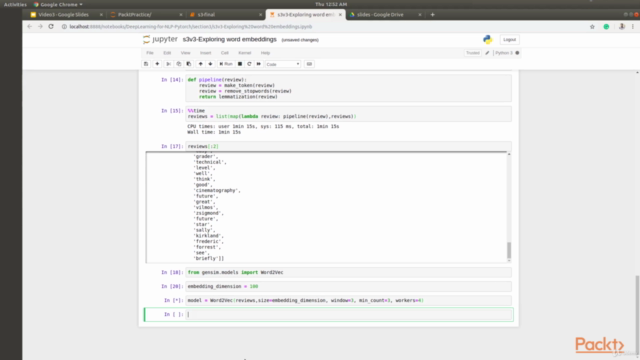Viewport: 640px width, 360px height.
Task: Close the Video3 - Google Slides tab
Action: [101, 15]
